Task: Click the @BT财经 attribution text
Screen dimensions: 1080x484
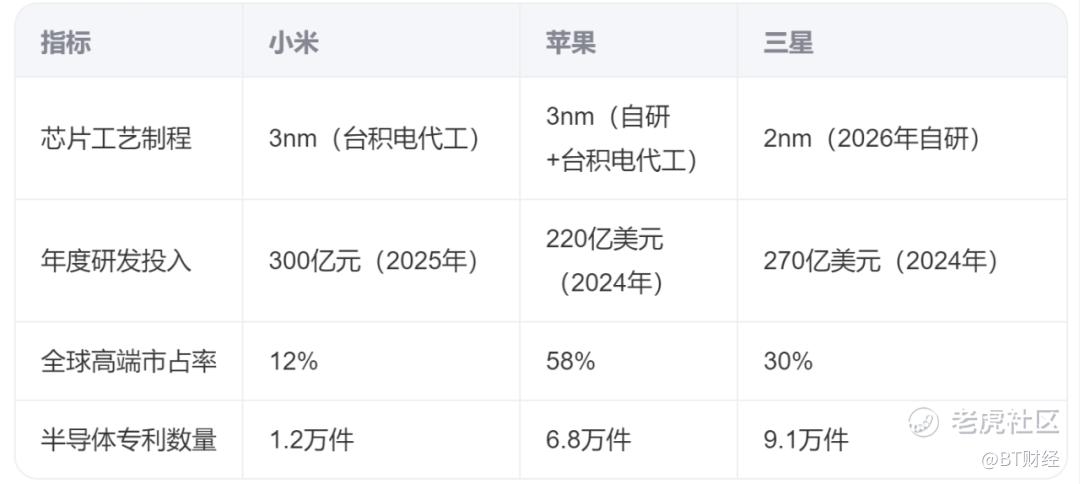Action: (x=1021, y=460)
